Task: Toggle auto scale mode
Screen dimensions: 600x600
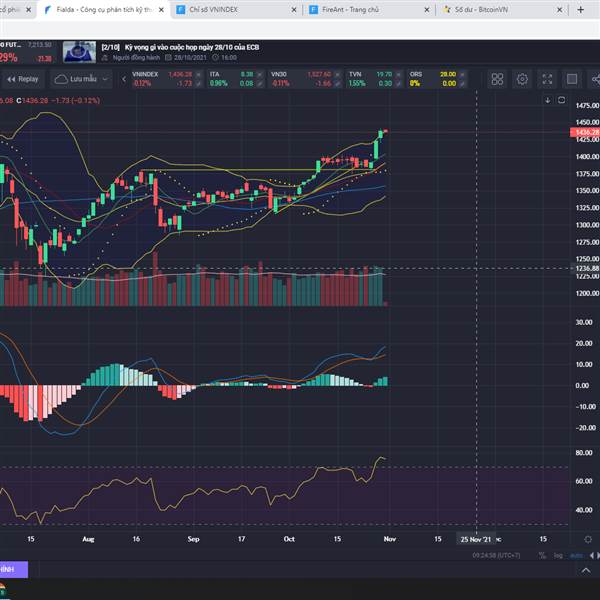Action: click(x=576, y=555)
